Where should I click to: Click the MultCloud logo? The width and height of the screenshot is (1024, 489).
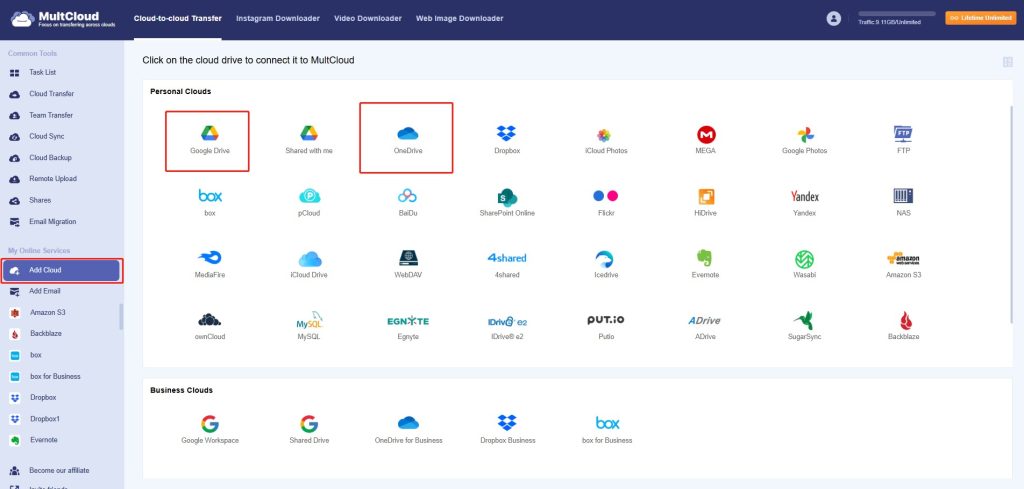[63, 18]
